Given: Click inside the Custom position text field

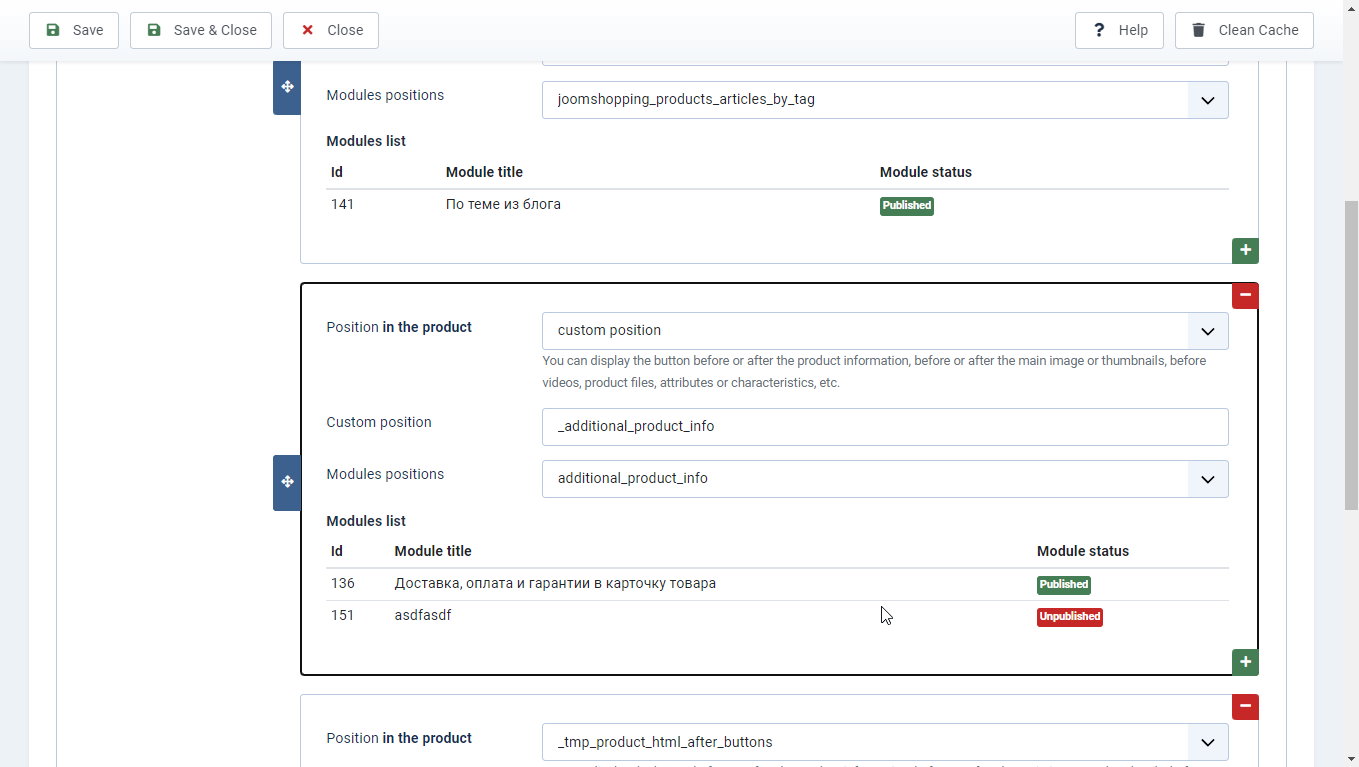Looking at the screenshot, I should pos(884,426).
